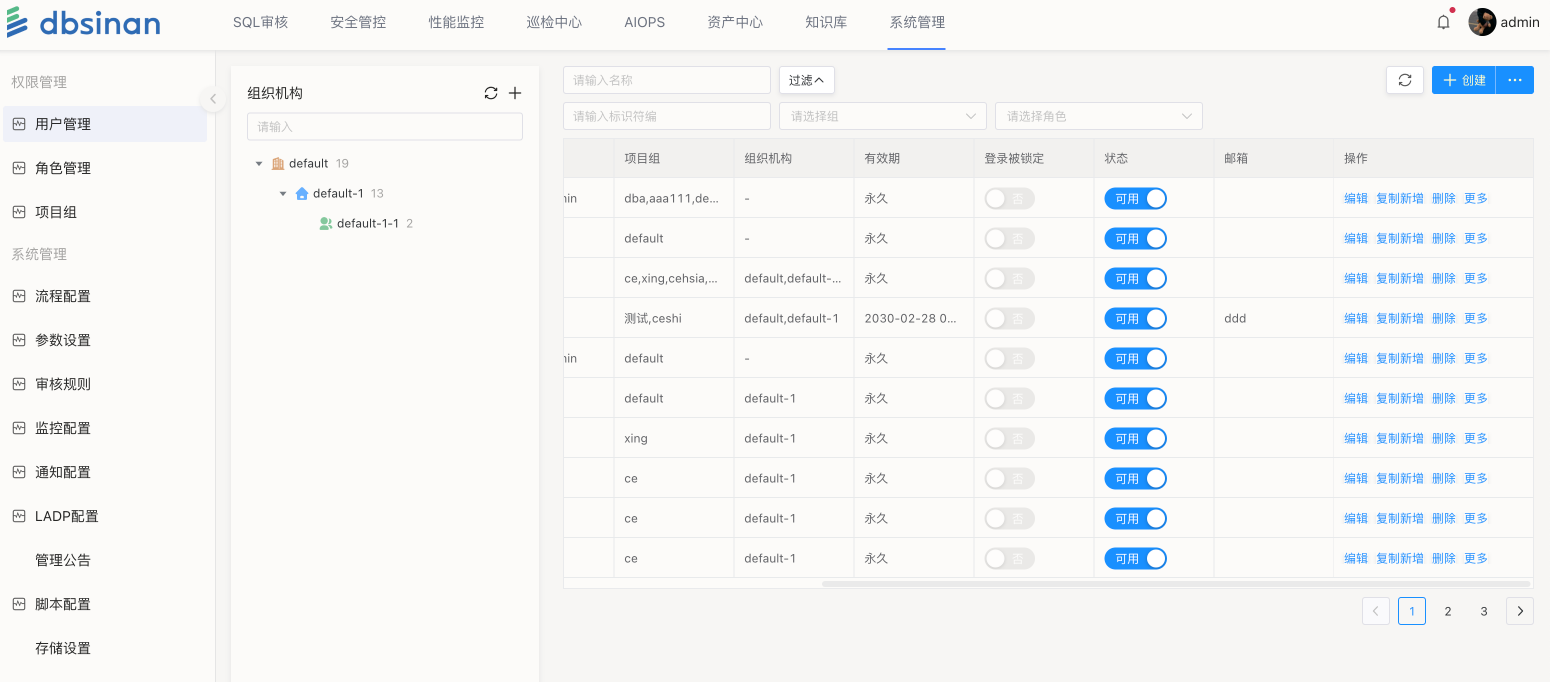Click the 创建 button
This screenshot has height=682, width=1550.
click(x=1464, y=80)
